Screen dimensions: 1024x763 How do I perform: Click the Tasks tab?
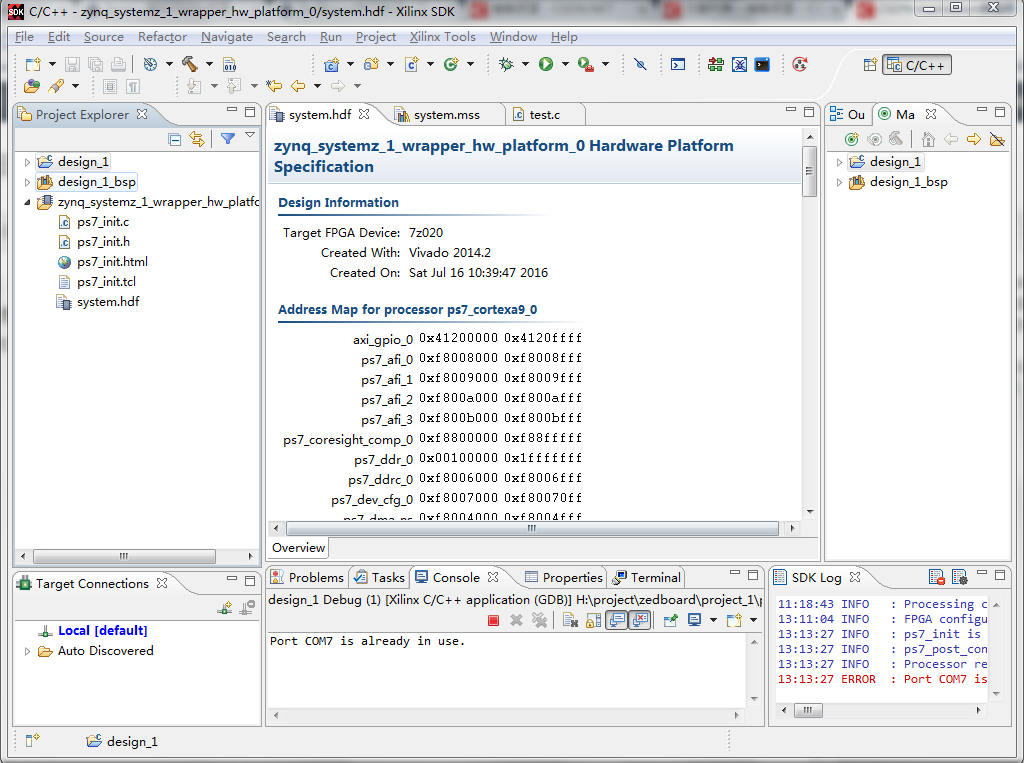[x=380, y=577]
